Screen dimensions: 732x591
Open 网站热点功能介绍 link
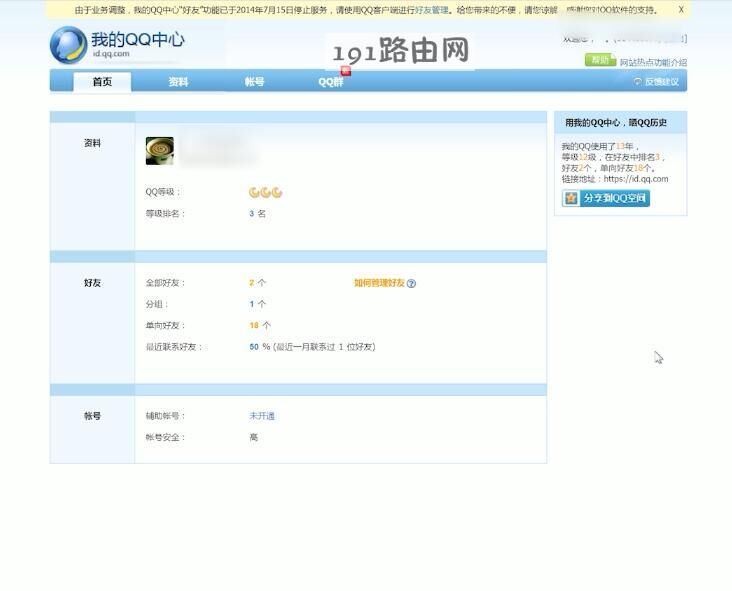tap(653, 62)
